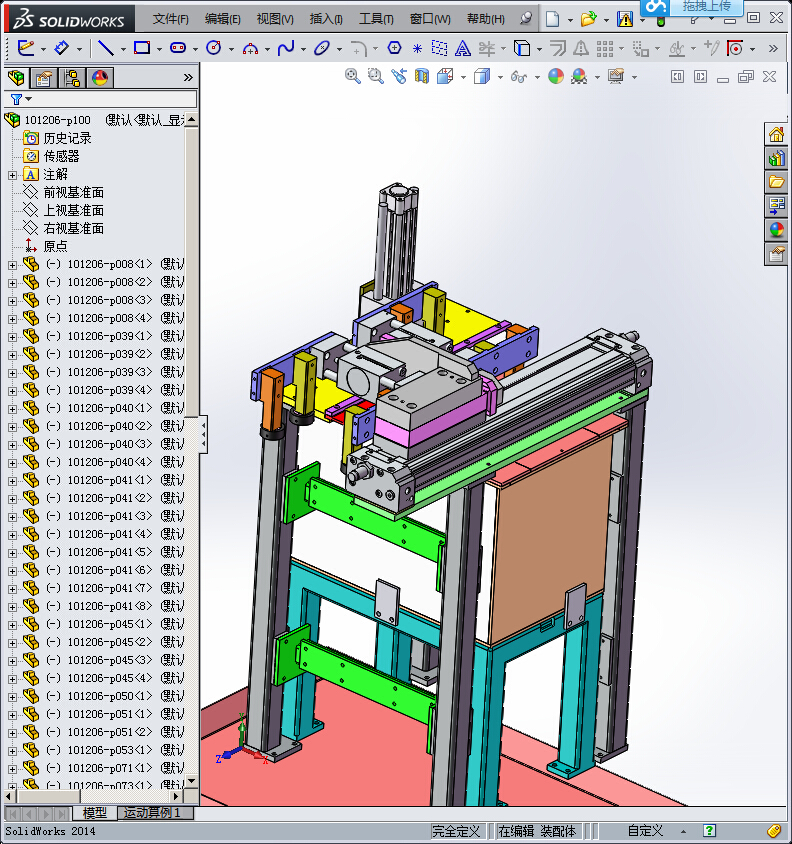The image size is (792, 844).
Task: Select the Sketch tool icon
Action: pos(26,48)
